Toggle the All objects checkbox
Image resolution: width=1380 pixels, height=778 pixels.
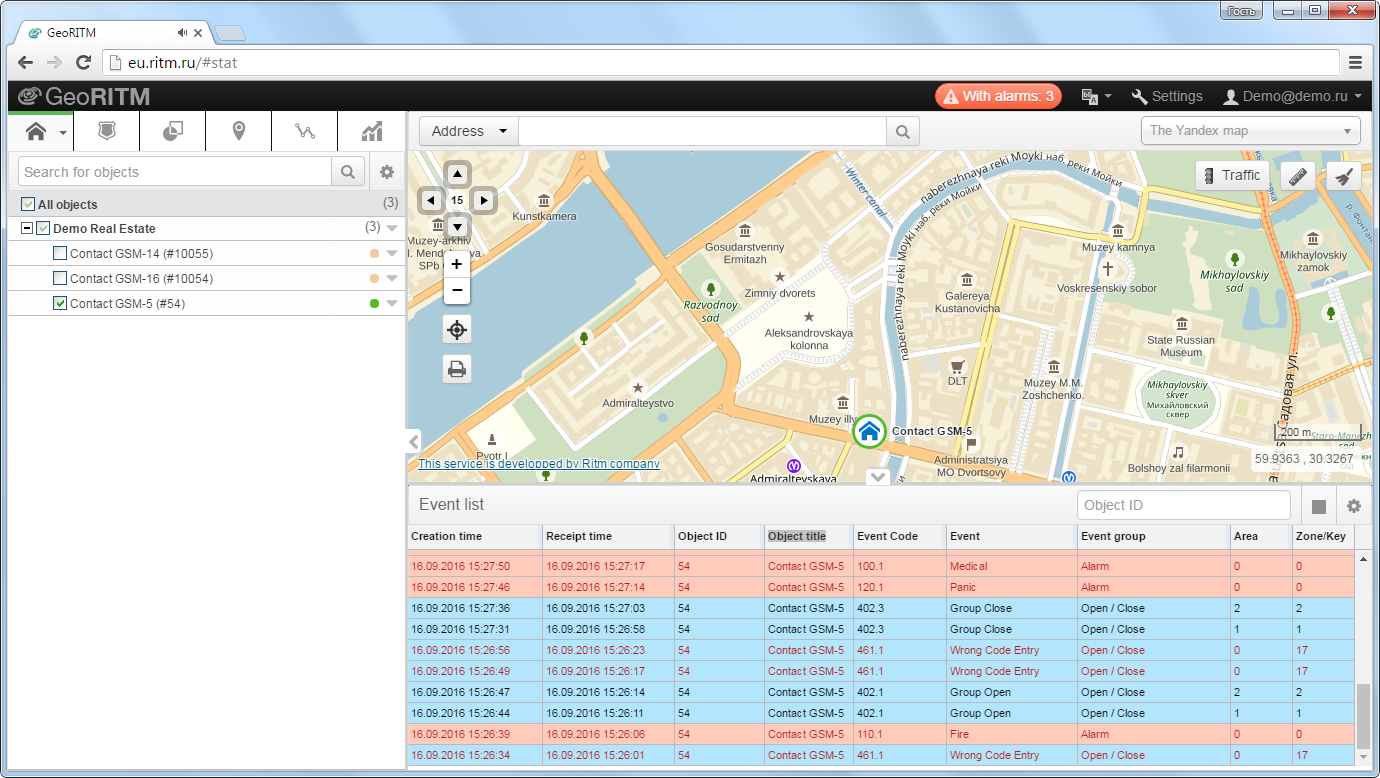coord(28,204)
